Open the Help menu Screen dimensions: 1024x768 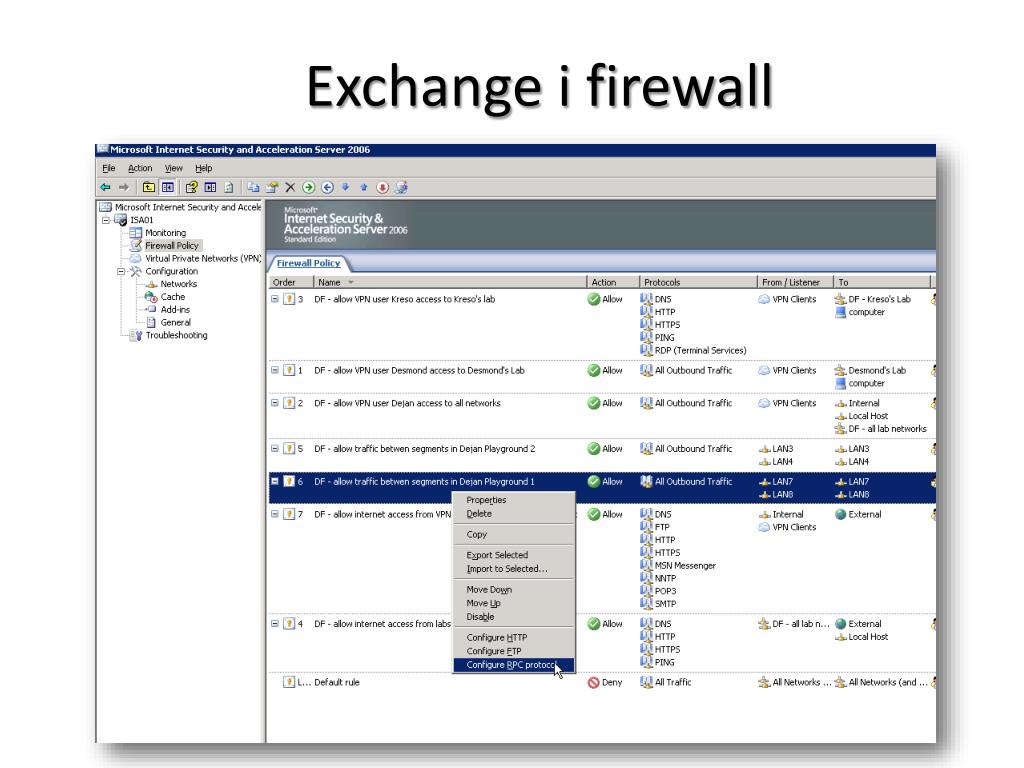(204, 168)
